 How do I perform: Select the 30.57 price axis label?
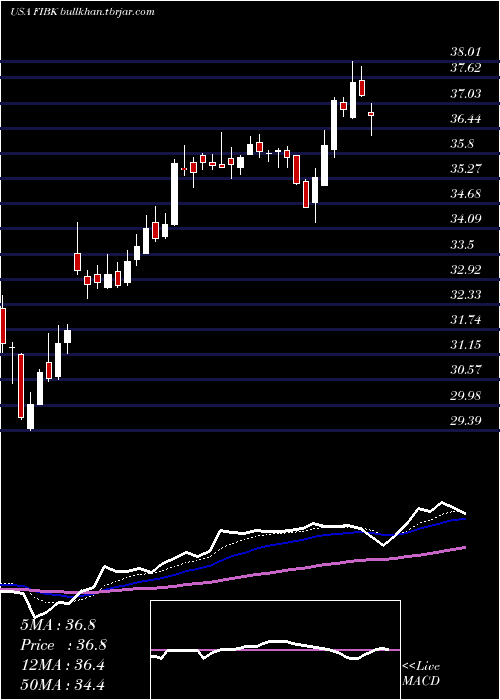point(466,370)
